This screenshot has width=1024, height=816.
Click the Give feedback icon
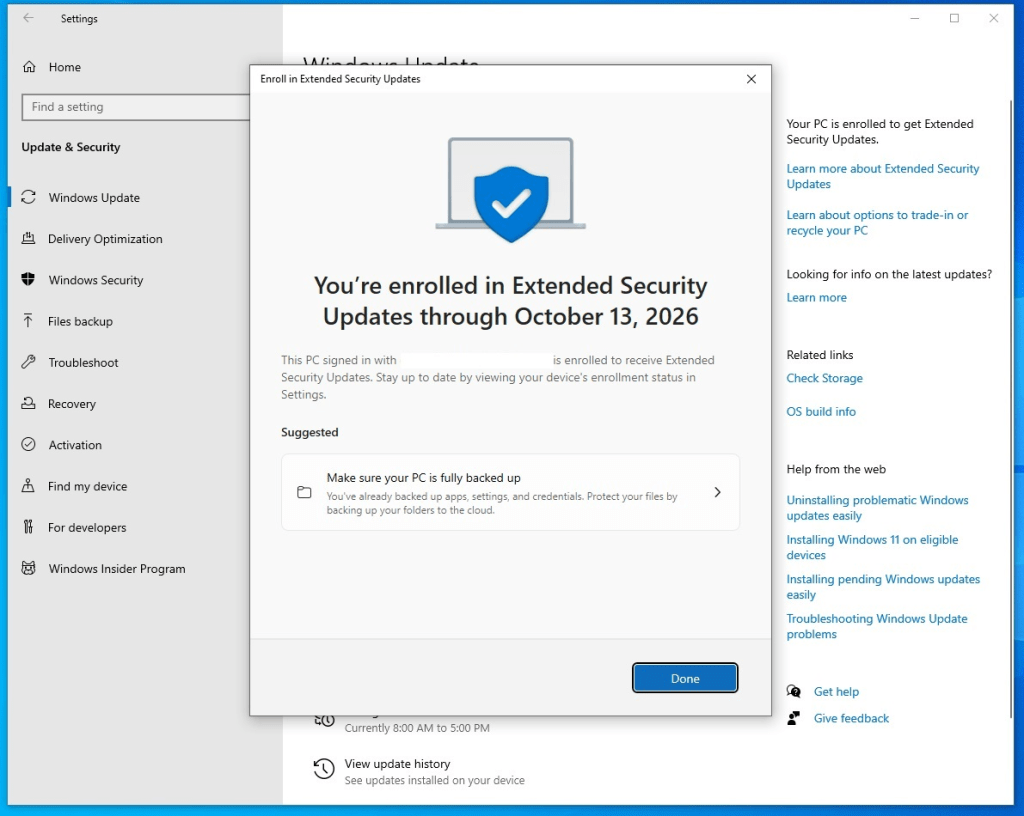(793, 718)
